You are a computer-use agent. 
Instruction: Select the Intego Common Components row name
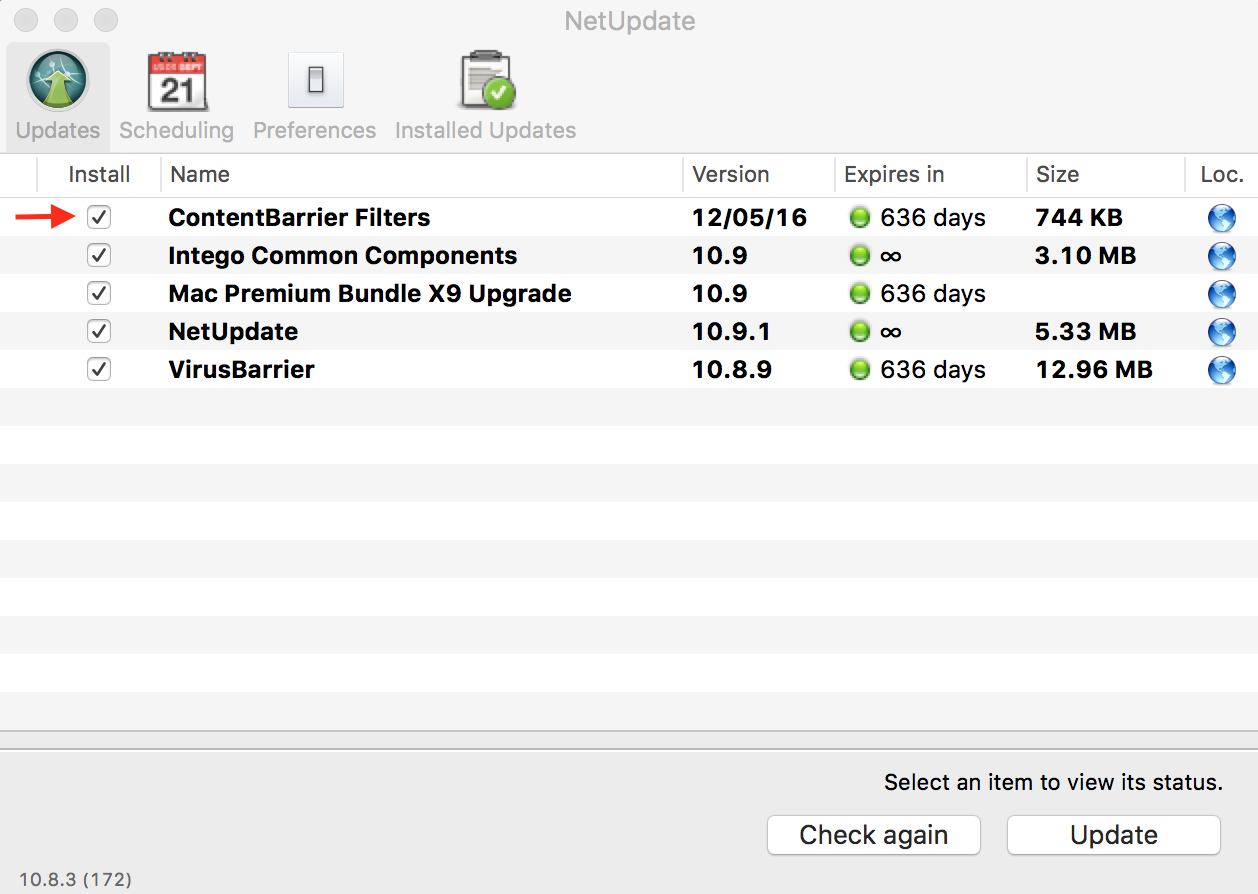coord(343,256)
